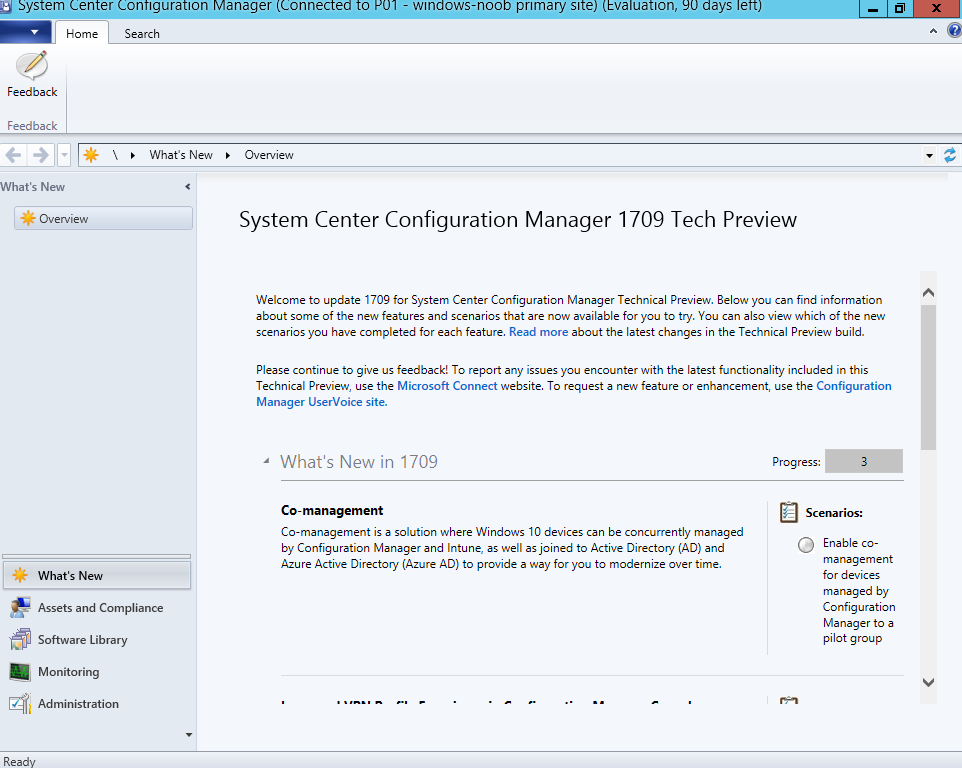Click the Progress indicator showing 3
The width and height of the screenshot is (962, 768).
click(x=863, y=461)
